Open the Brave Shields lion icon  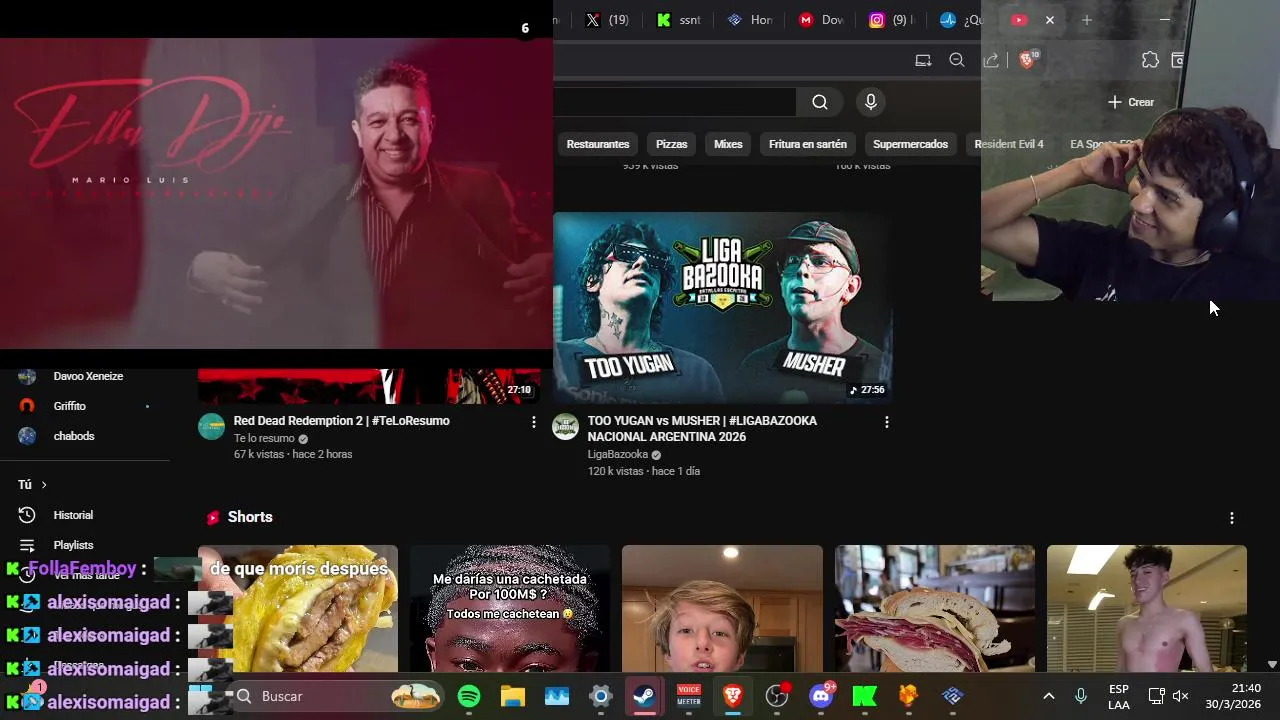[x=1026, y=60]
